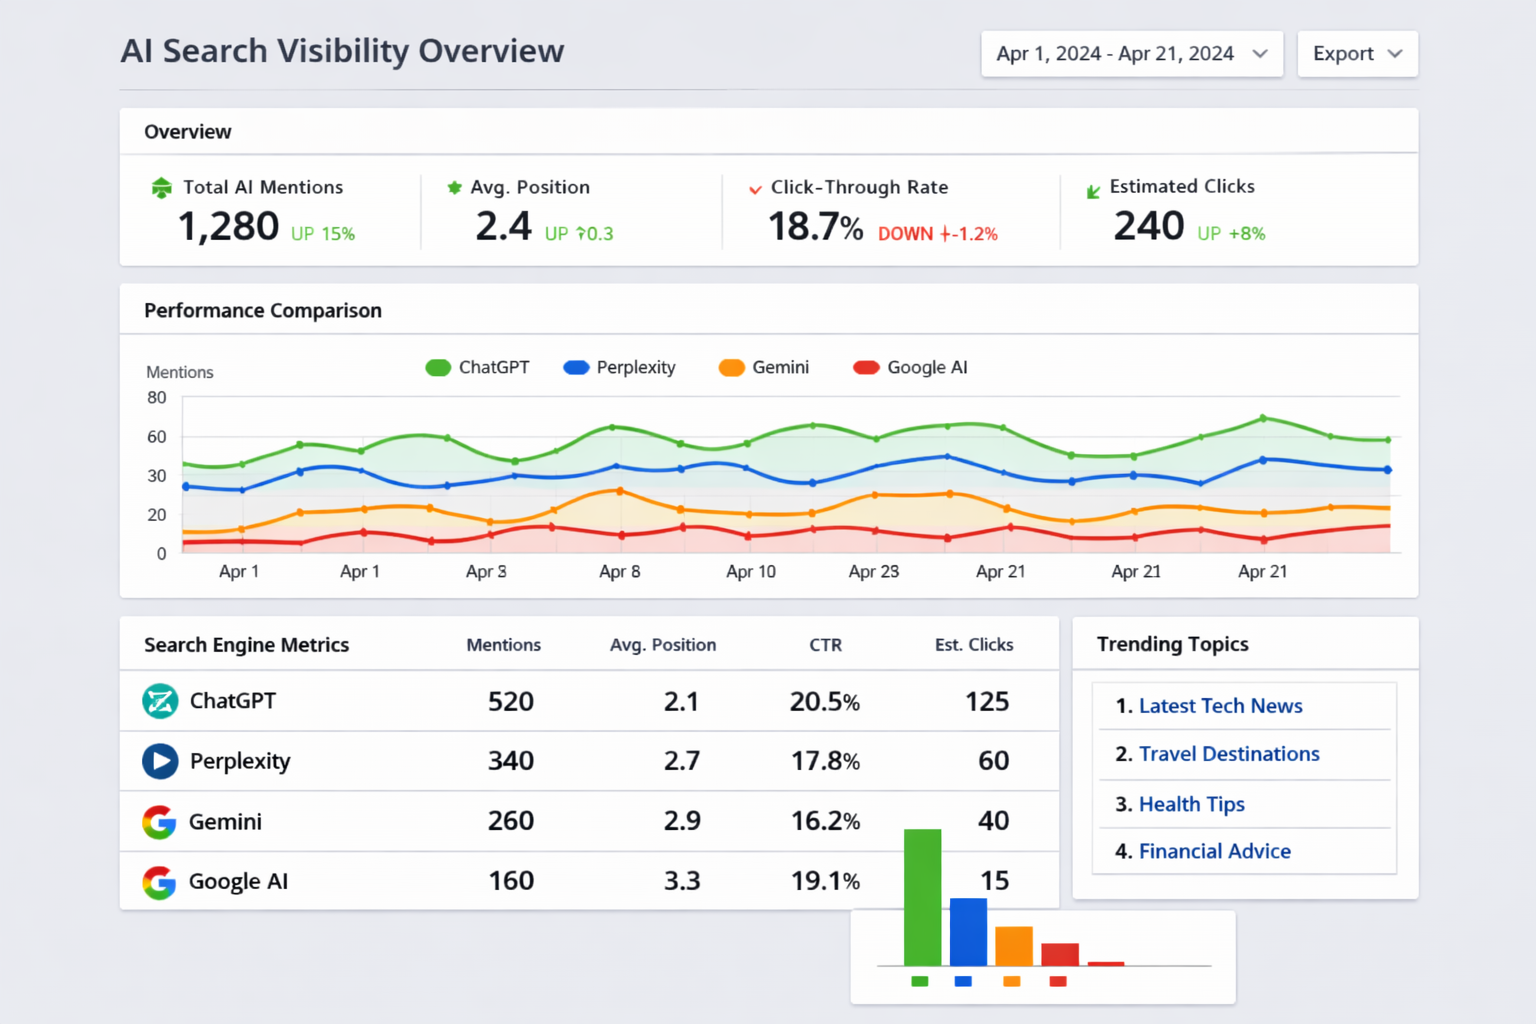1536x1024 pixels.
Task: Sort by the Avg. Position column header
Action: [x=663, y=645]
